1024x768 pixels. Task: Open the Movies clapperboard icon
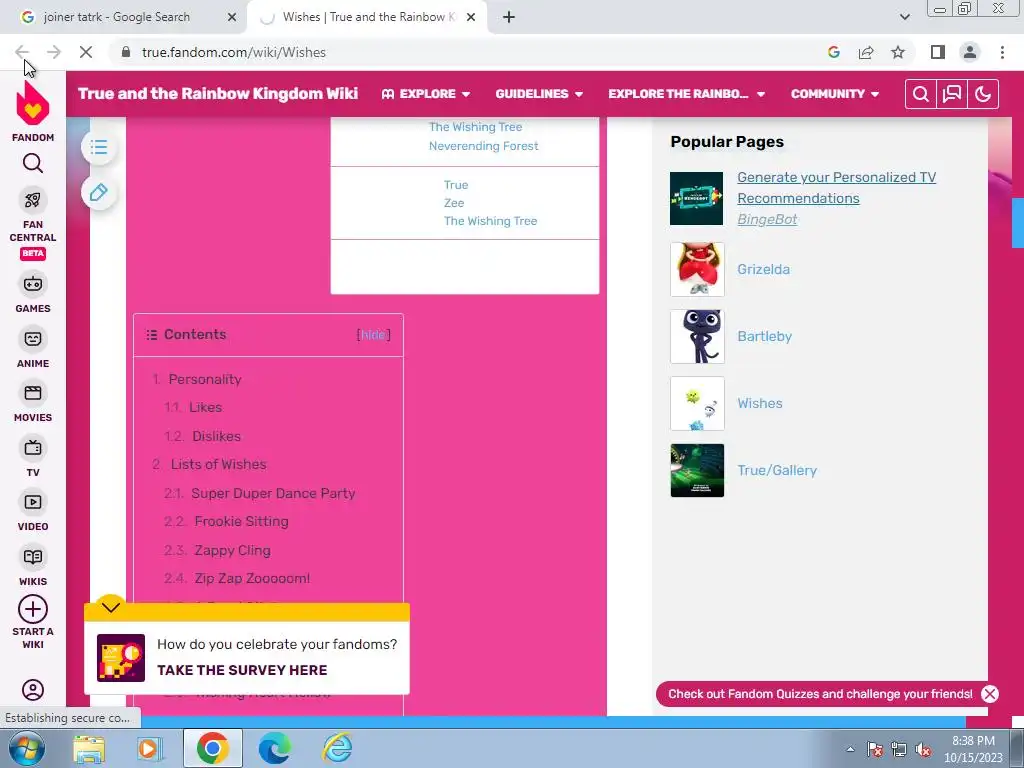click(x=33, y=393)
